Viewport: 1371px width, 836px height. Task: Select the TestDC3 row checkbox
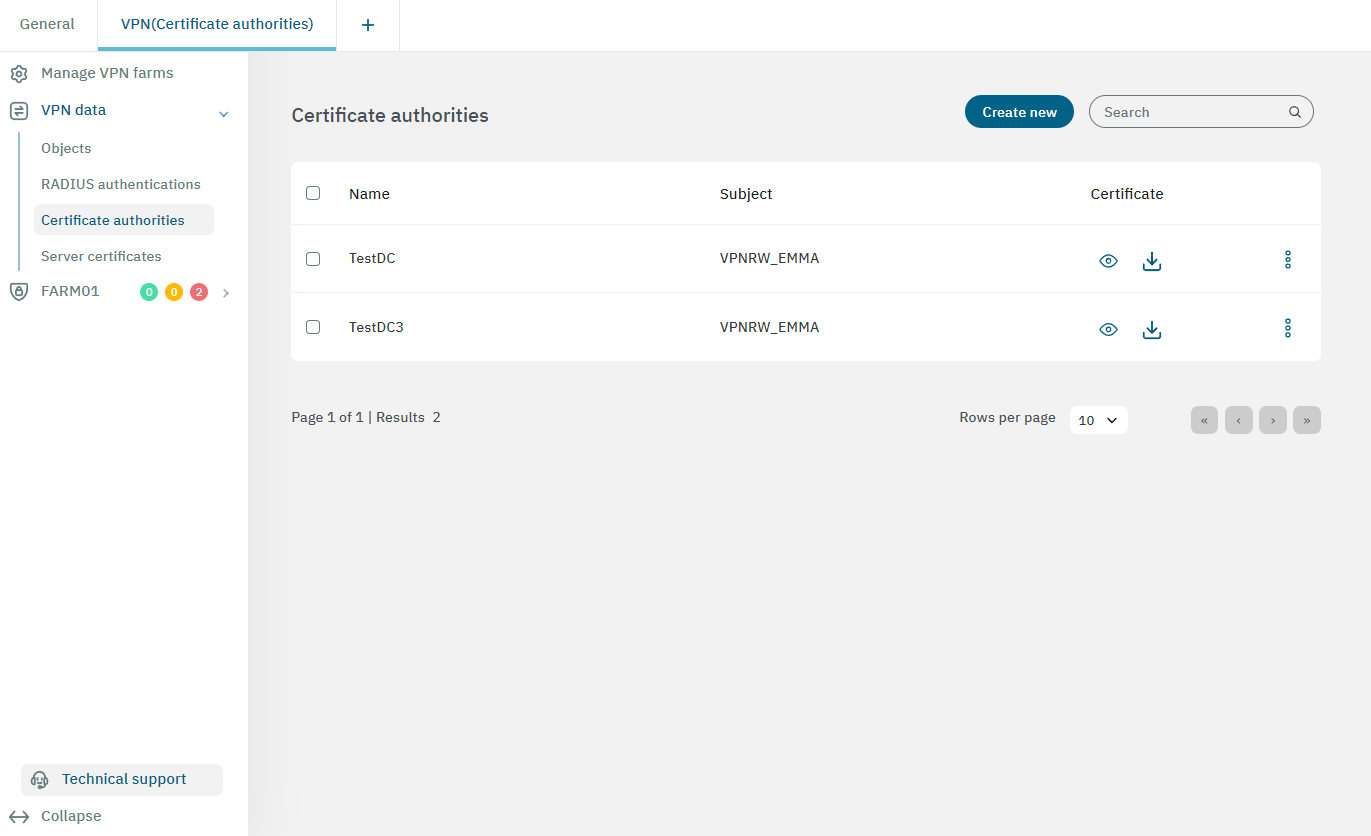[313, 327]
